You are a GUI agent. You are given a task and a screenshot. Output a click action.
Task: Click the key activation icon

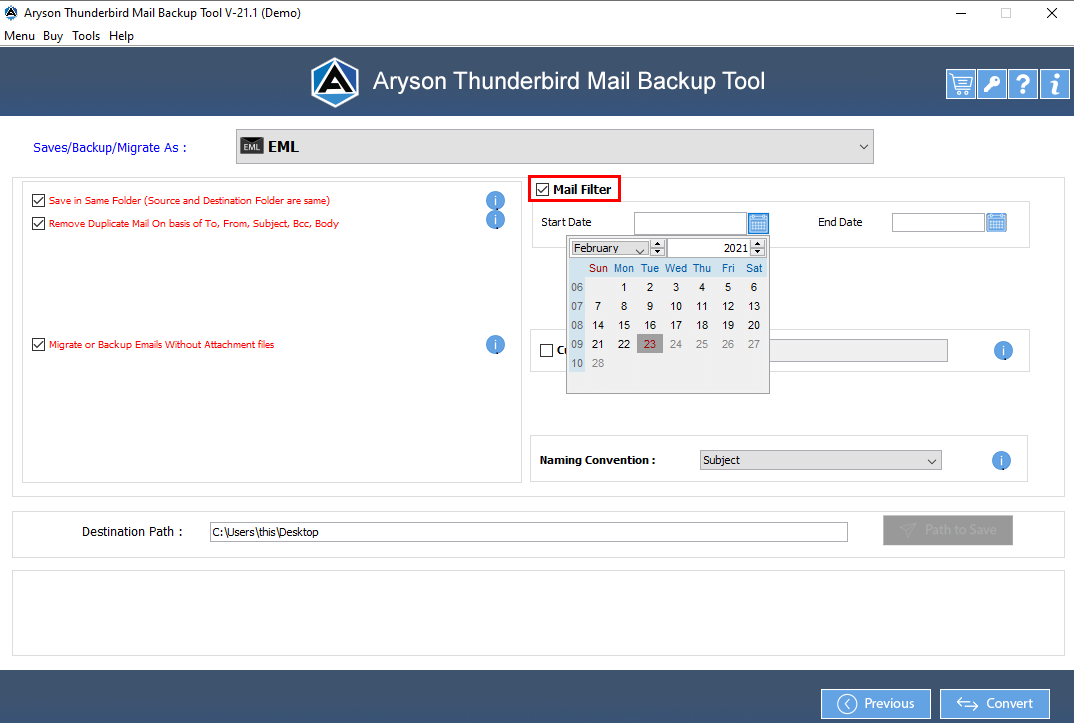[x=992, y=84]
